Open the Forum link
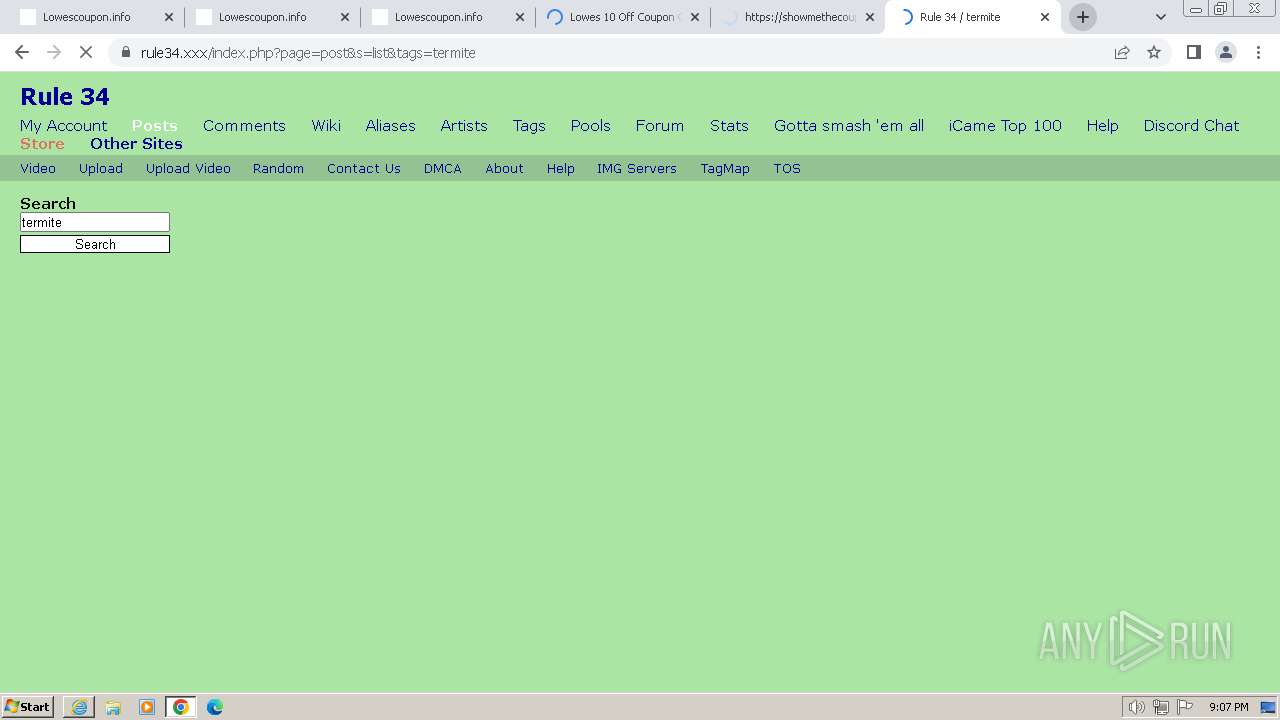 [660, 125]
